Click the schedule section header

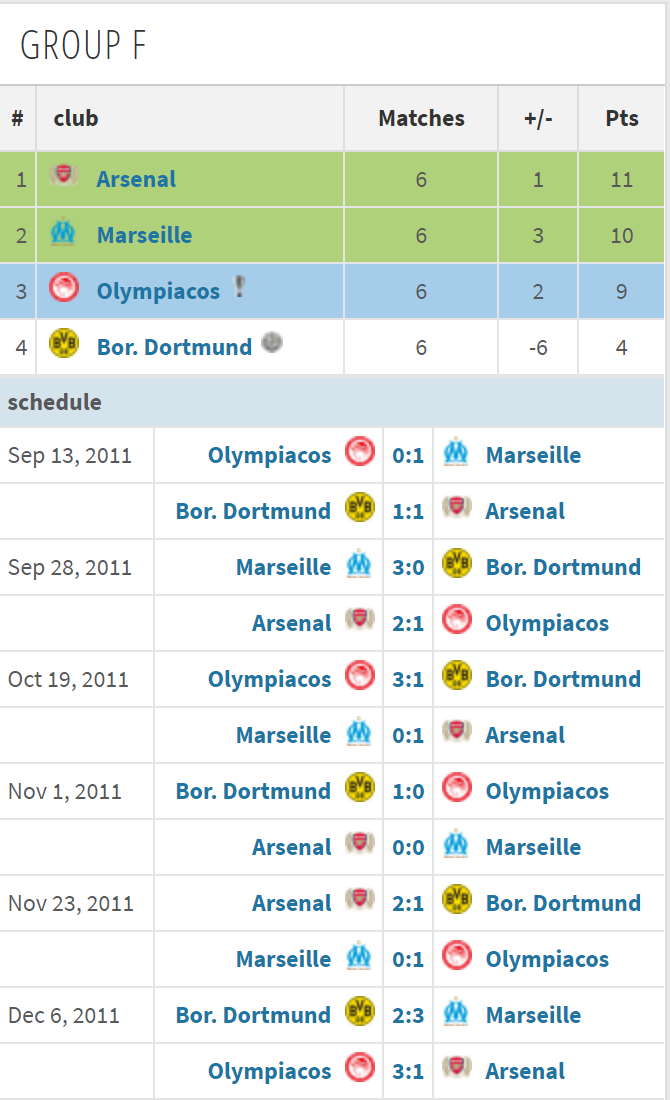[55, 402]
